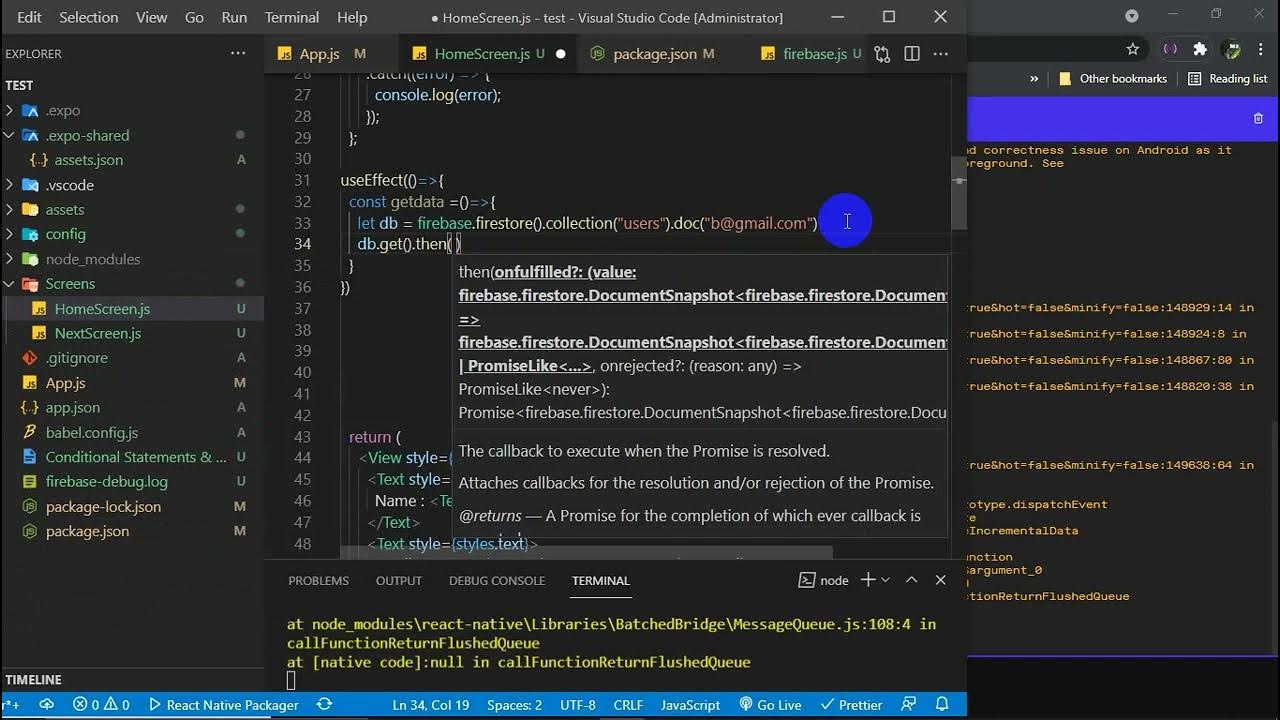
Task: Start React Native Packager from status bar
Action: (224, 705)
